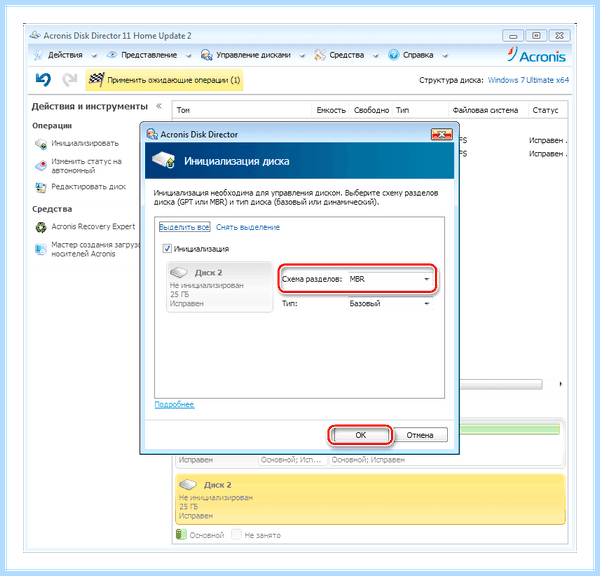Select Редактировать диск in sidebar

[88, 187]
